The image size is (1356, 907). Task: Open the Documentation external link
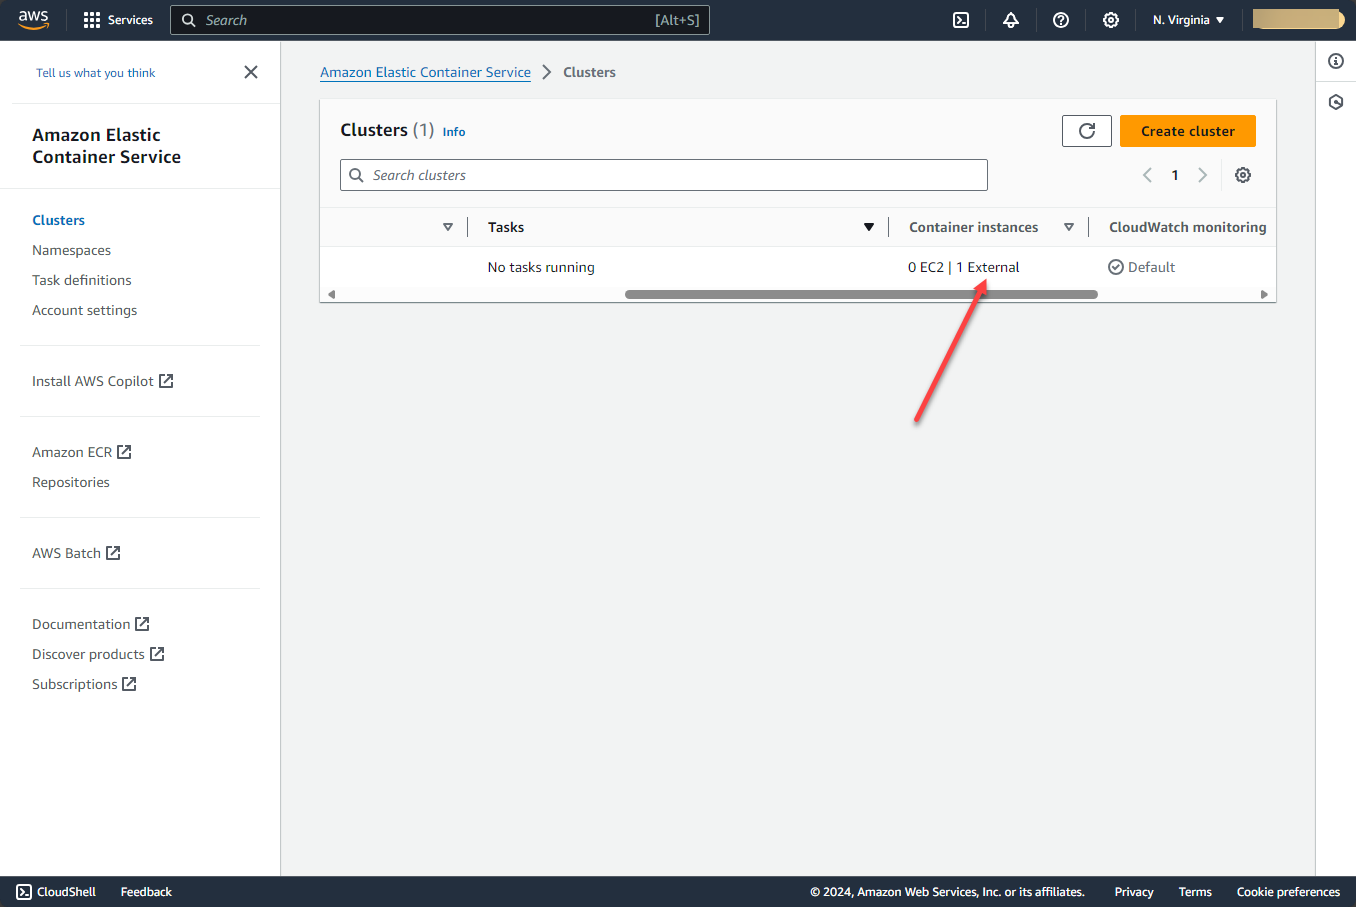coord(91,624)
